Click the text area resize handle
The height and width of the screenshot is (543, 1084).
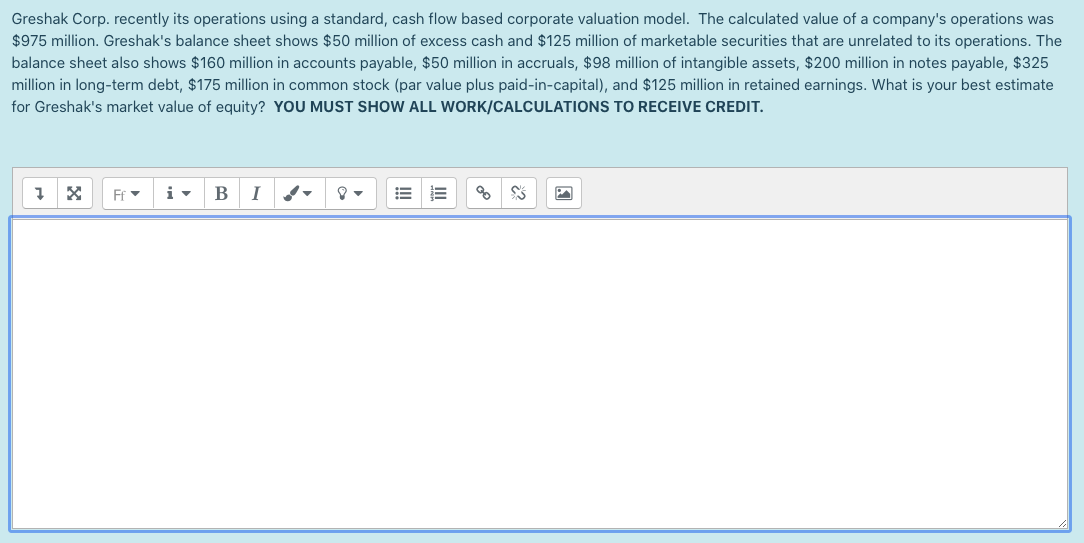pyautogui.click(x=1063, y=524)
